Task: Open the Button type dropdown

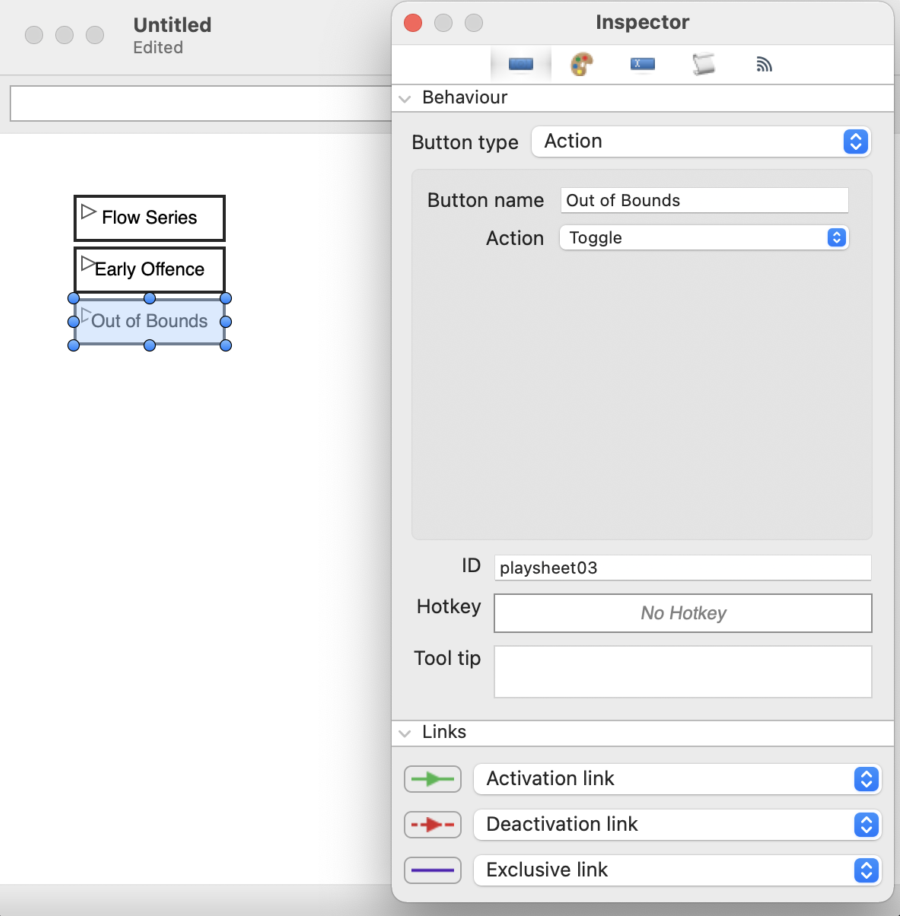Action: [700, 141]
